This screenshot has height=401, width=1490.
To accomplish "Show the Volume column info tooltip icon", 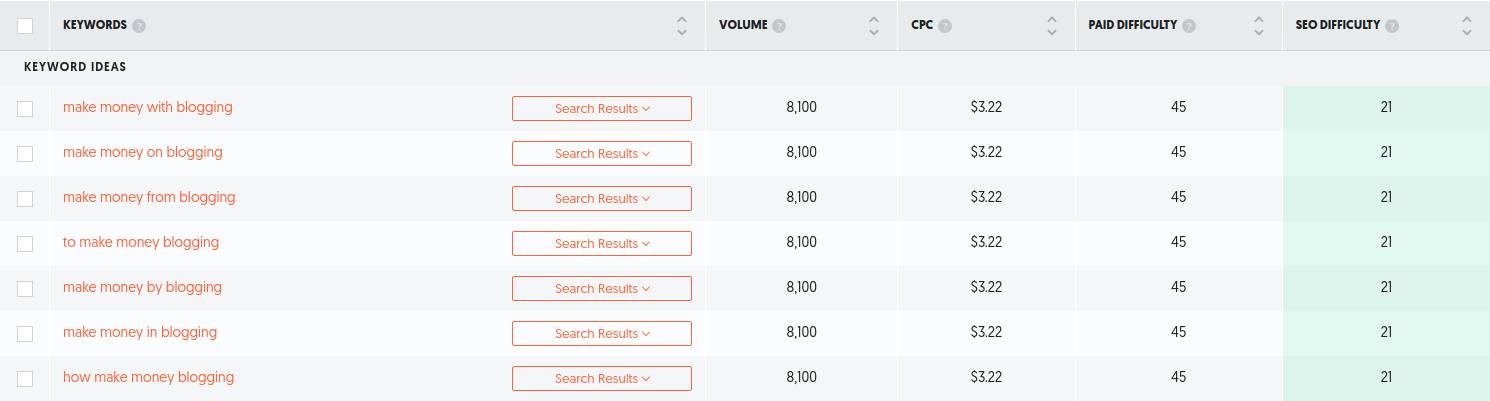I will point(779,26).
